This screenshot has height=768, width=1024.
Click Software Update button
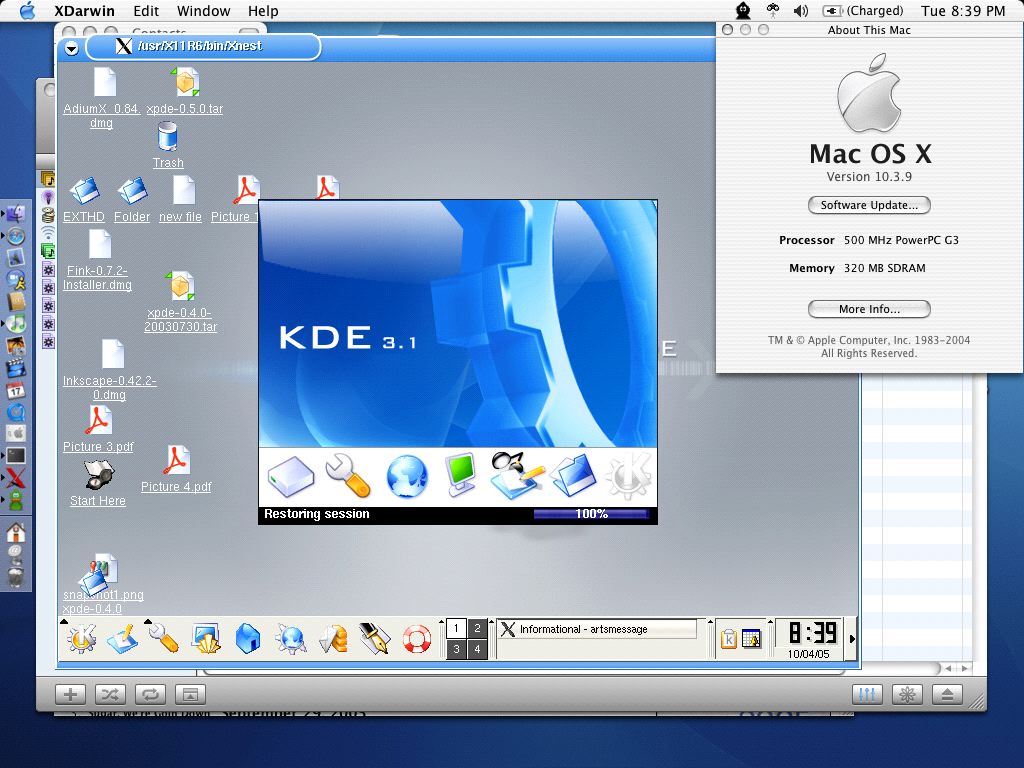click(869, 205)
